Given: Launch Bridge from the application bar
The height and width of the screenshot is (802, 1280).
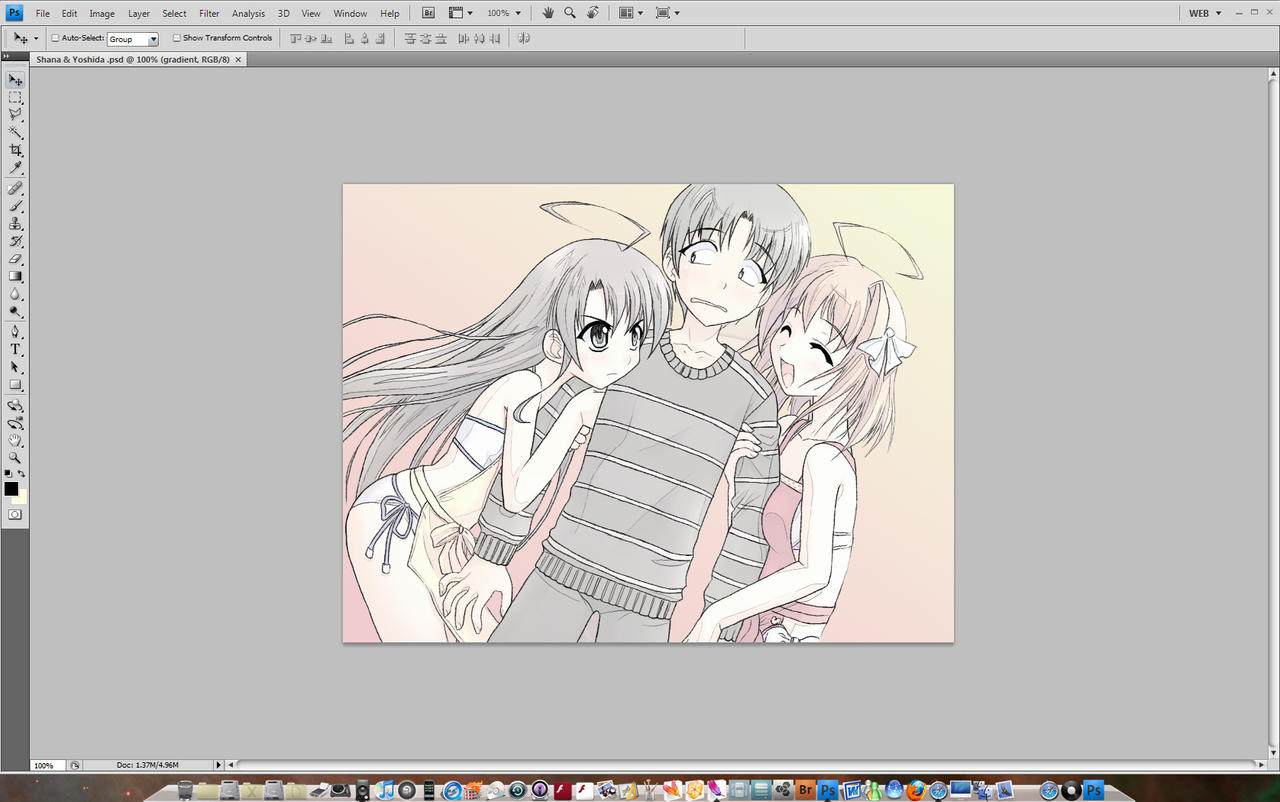Looking at the screenshot, I should point(428,13).
